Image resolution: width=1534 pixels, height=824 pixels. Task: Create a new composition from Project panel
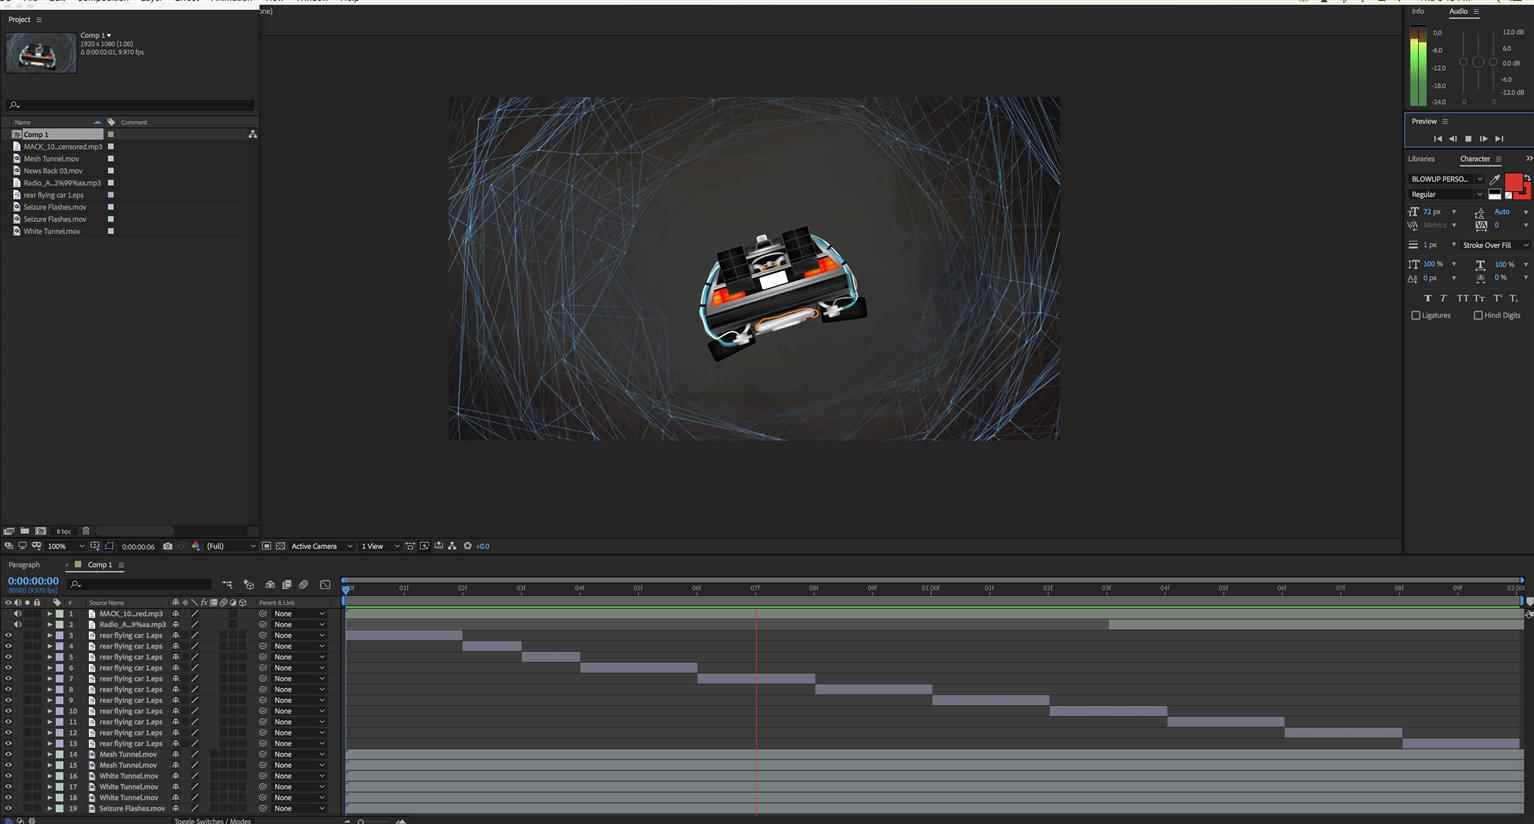40,531
